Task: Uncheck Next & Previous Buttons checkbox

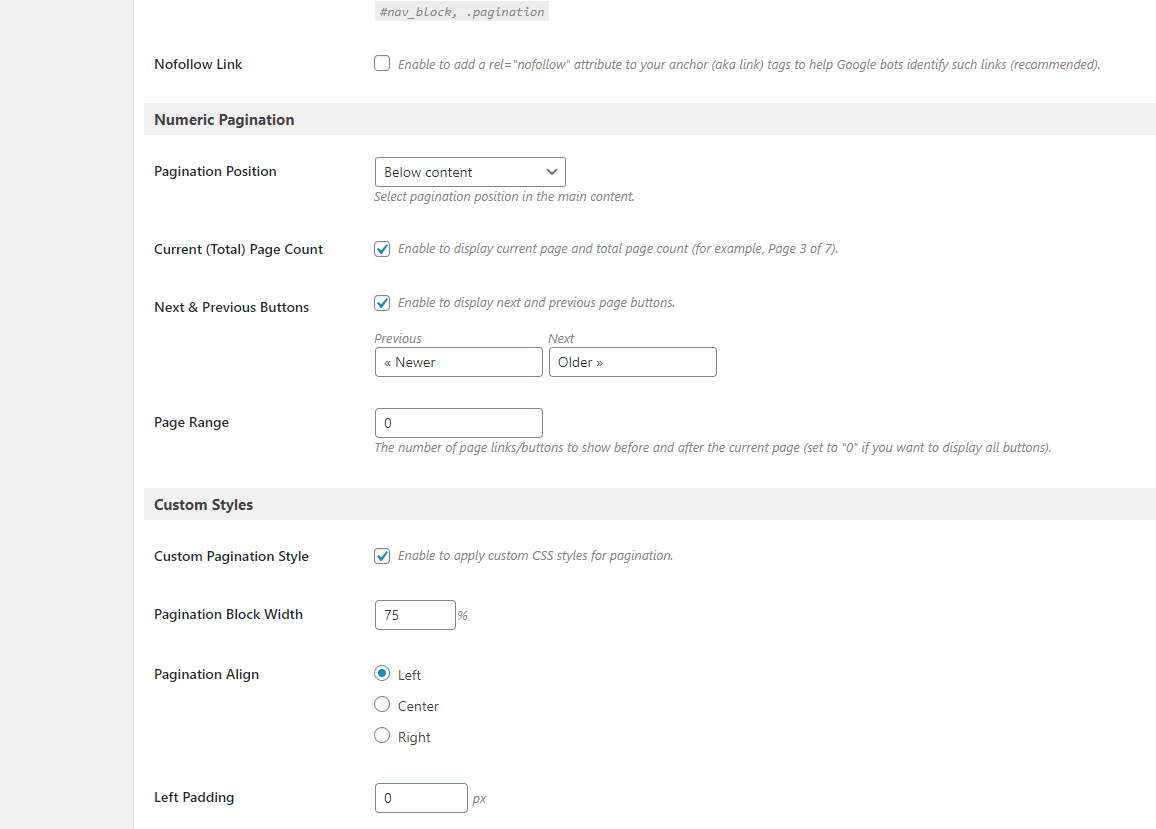Action: [x=382, y=302]
